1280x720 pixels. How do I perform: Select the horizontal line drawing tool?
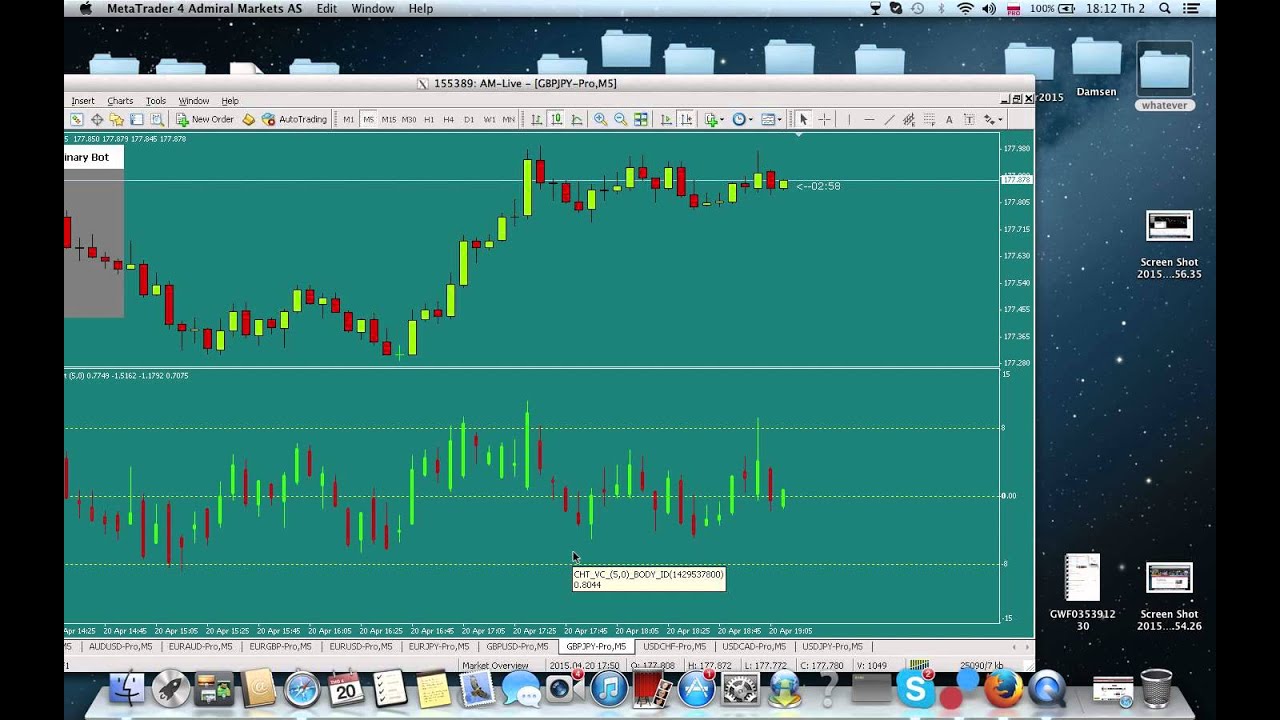point(869,119)
